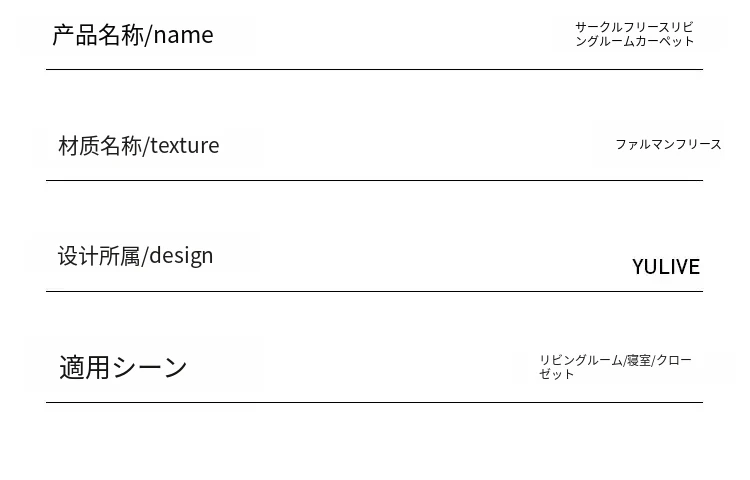Click the English word "design"
750x480 pixels.
click(181, 256)
